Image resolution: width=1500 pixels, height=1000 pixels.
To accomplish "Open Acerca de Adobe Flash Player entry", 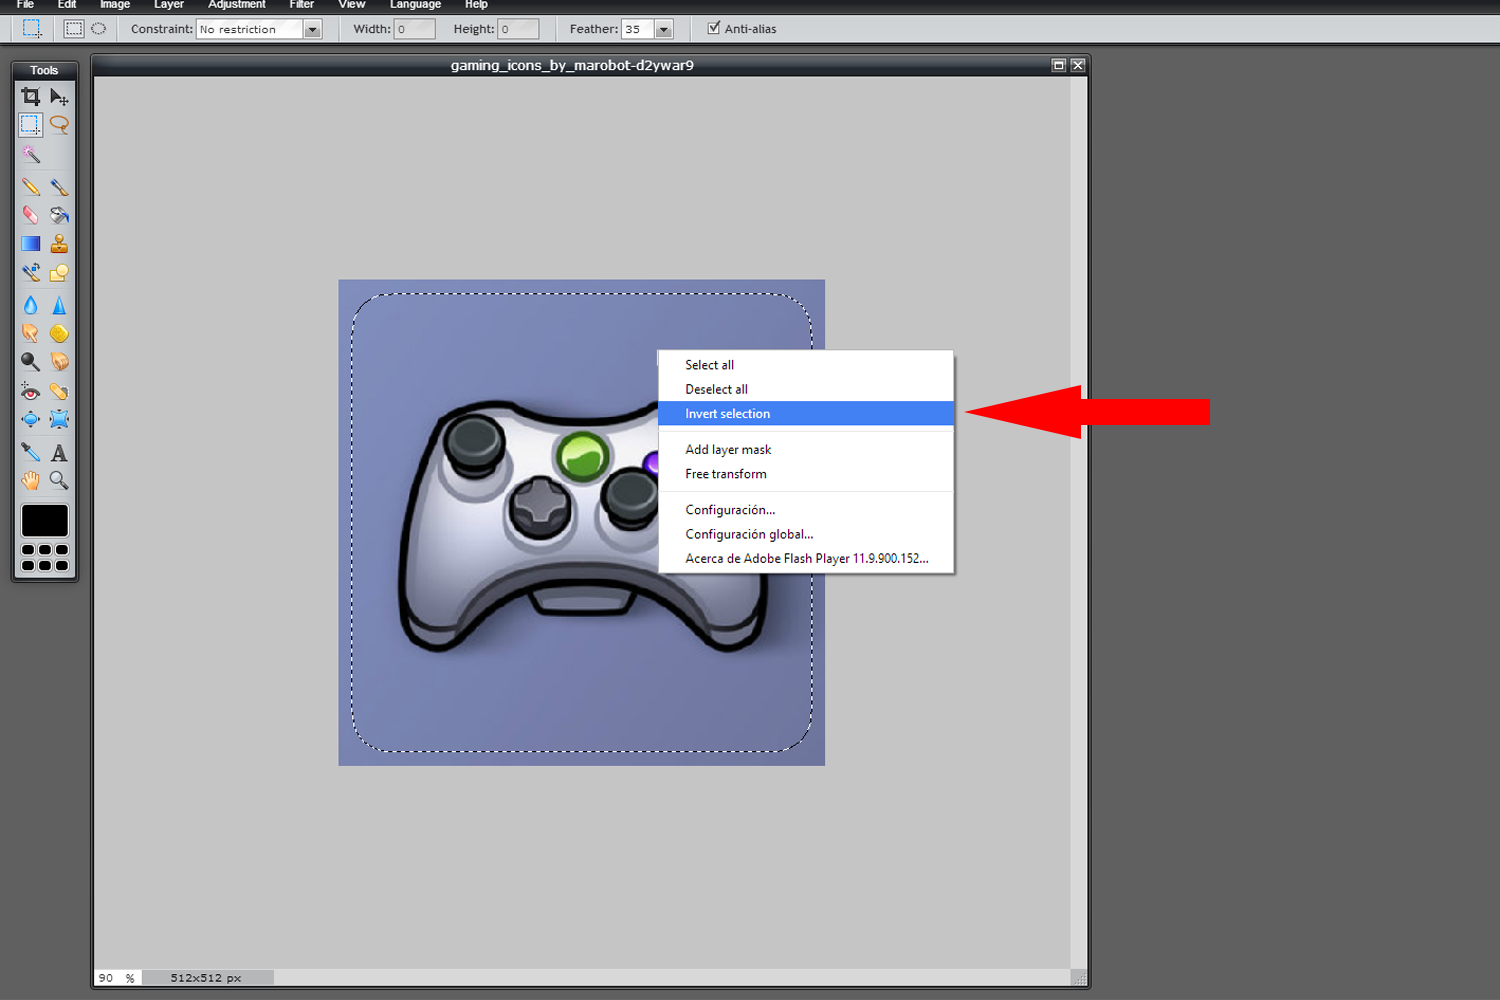I will (806, 558).
